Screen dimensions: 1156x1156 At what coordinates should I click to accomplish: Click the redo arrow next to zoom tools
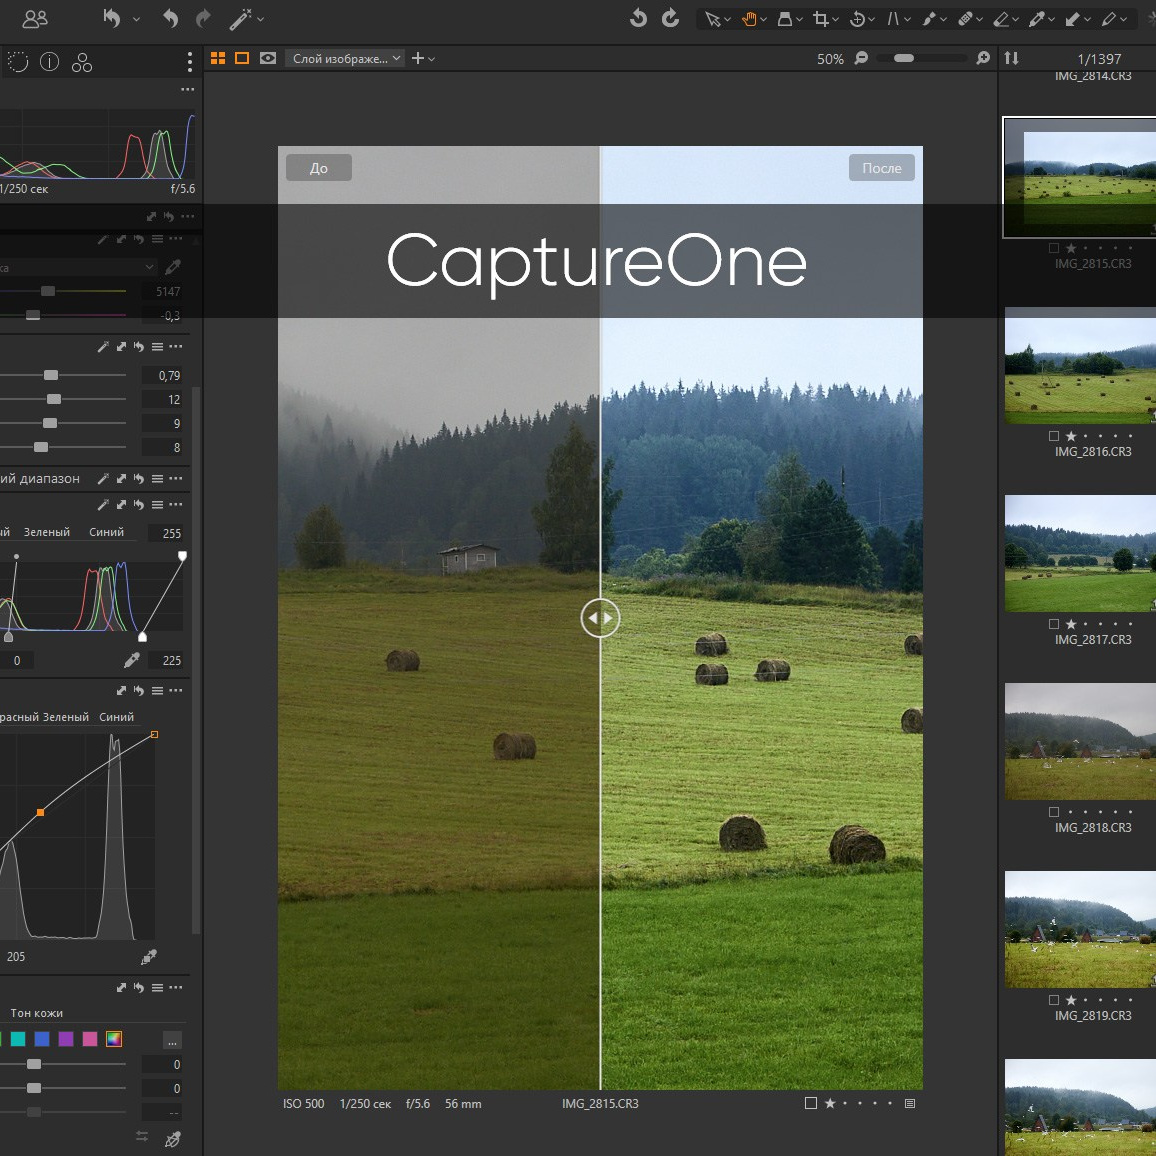click(671, 18)
